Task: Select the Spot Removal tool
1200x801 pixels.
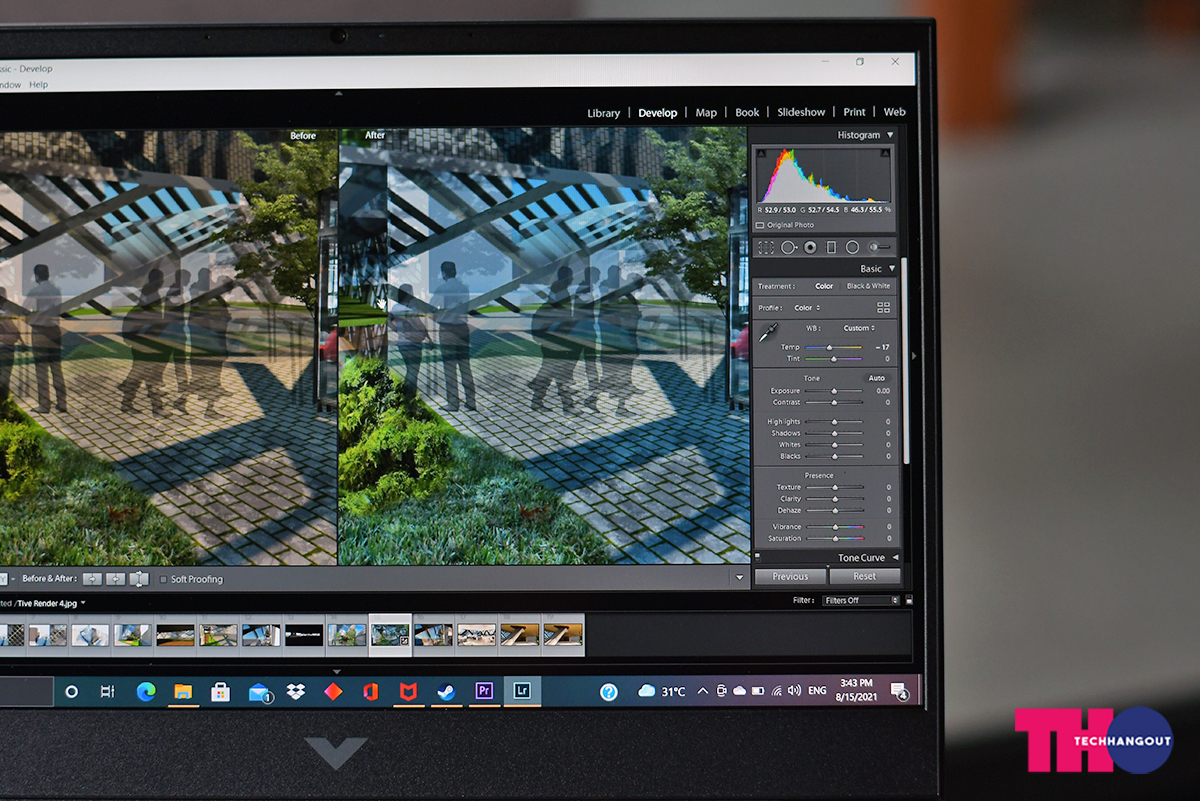Action: tap(788, 247)
